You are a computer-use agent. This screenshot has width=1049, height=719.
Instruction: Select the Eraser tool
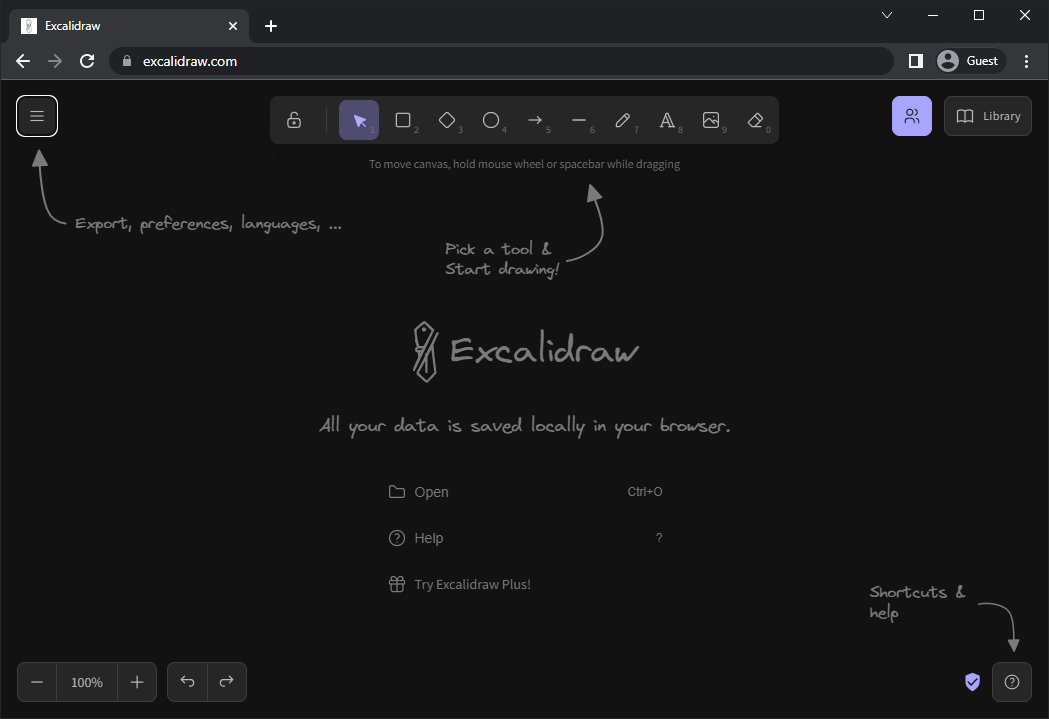(x=755, y=120)
